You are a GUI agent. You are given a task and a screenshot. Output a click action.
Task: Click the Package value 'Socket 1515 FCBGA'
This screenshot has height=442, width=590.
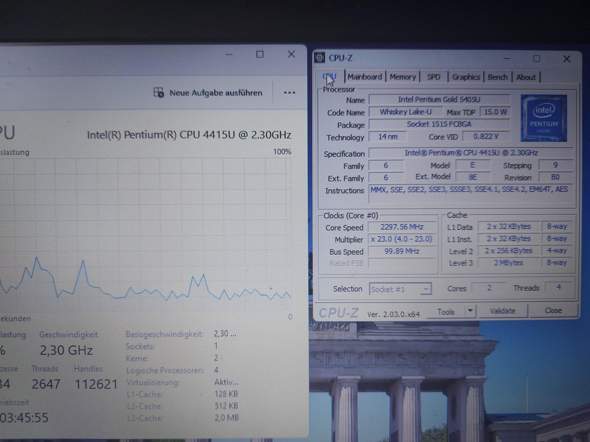439,124
